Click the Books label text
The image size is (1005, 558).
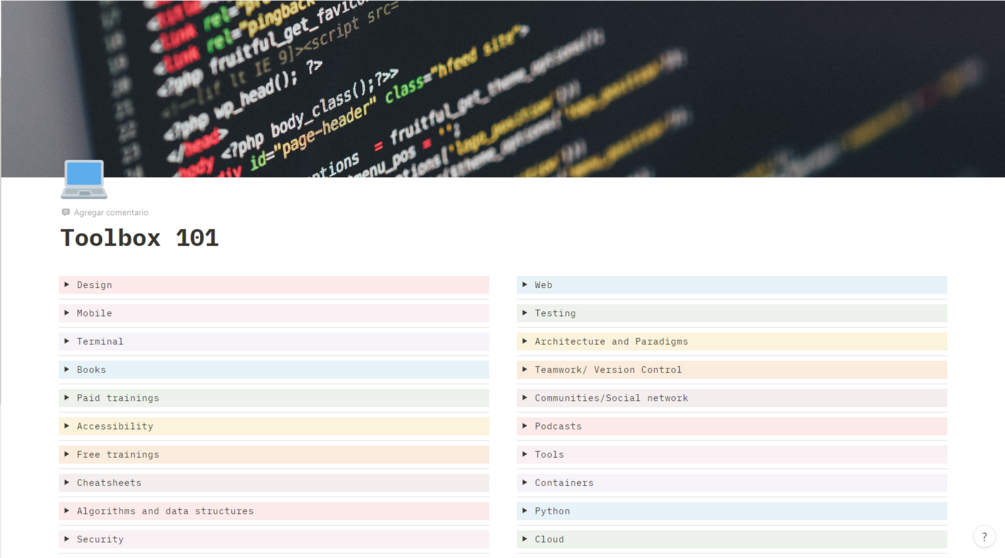[x=92, y=370]
